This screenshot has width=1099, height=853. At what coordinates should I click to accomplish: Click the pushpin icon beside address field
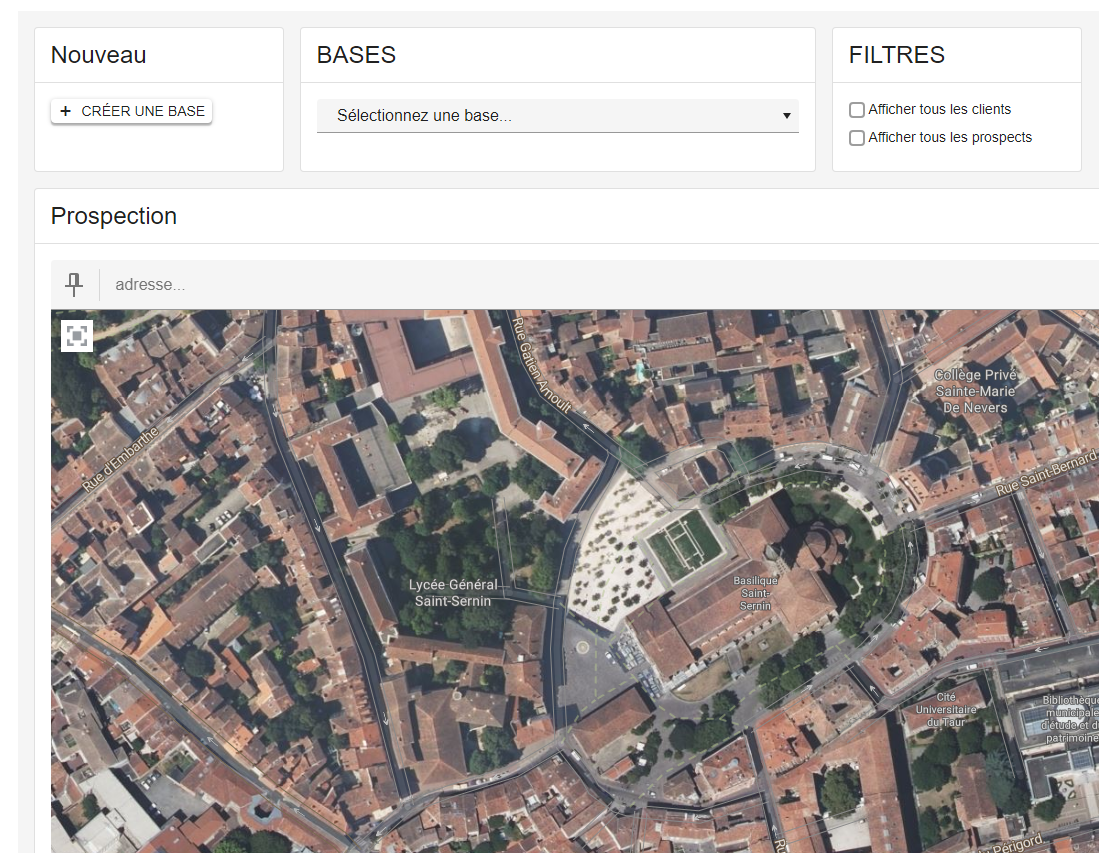tap(74, 285)
